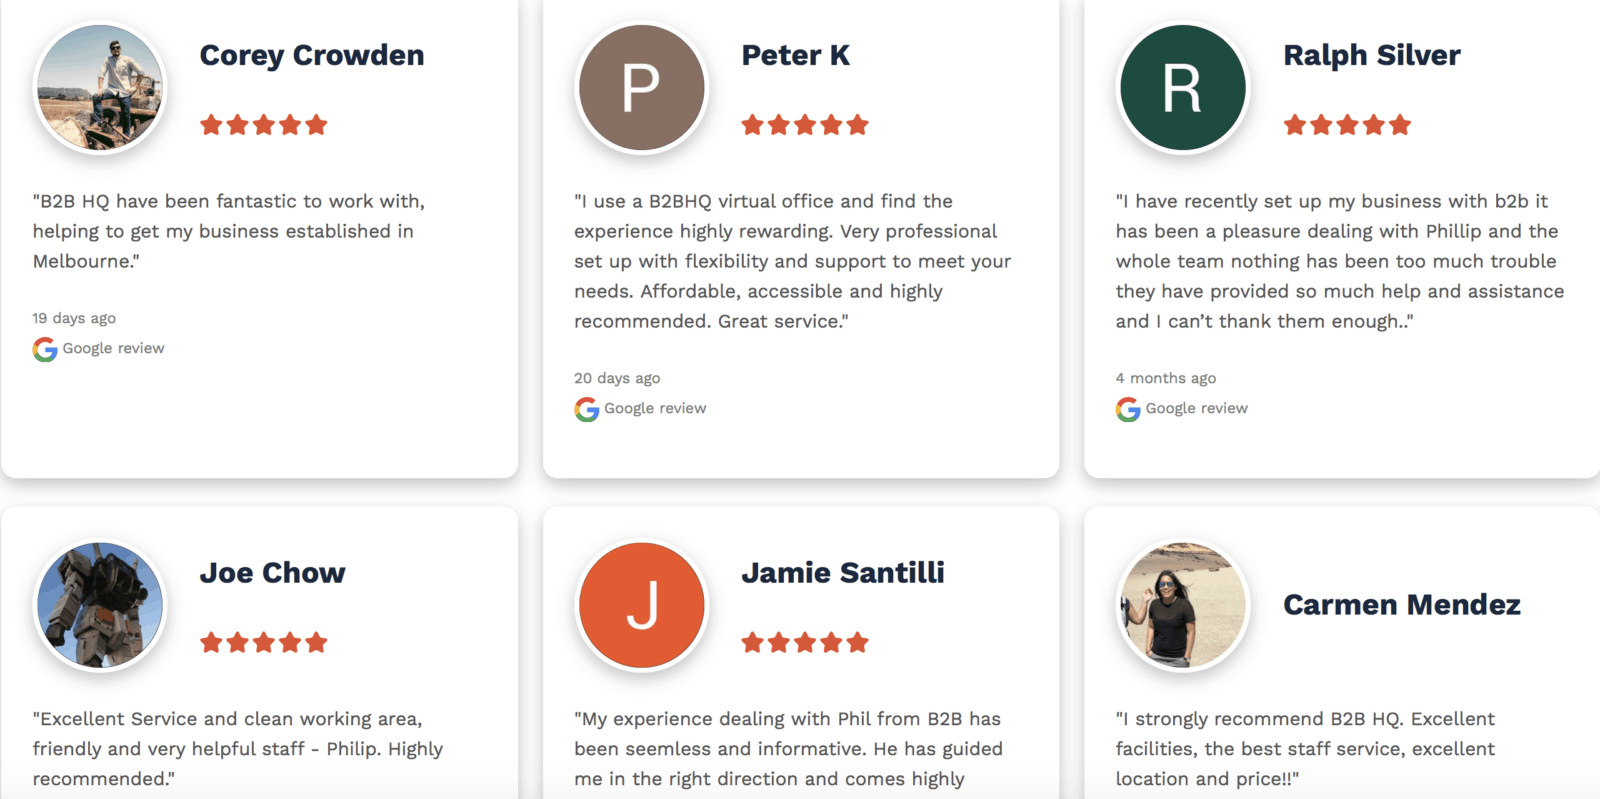The width and height of the screenshot is (1600, 799).
Task: Click Carmen Mendez's reviewer name
Action: tap(1400, 604)
